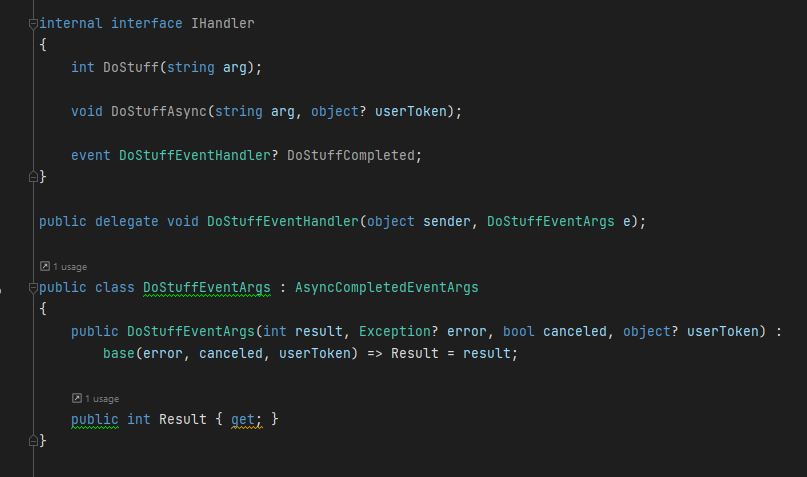This screenshot has width=807, height=477.
Task: Click DoStuffCompleted event name
Action: [351, 155]
